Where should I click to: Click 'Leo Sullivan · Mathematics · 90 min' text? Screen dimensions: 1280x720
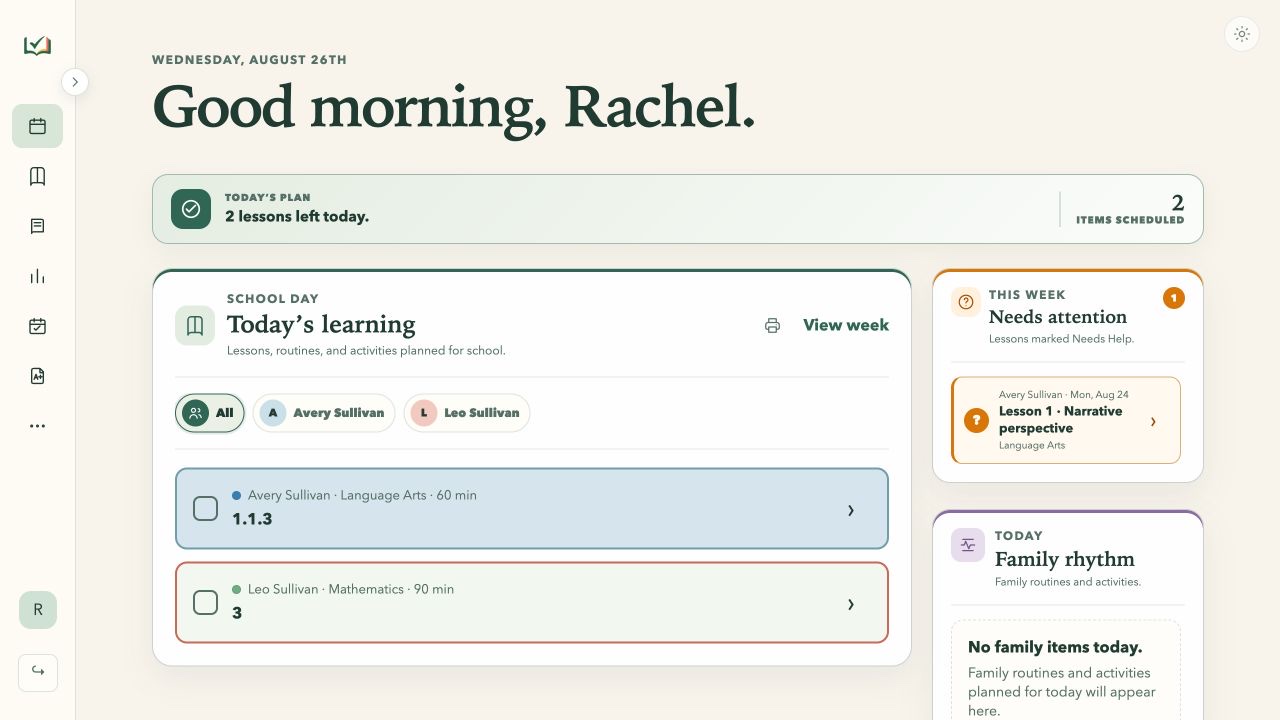(351, 589)
